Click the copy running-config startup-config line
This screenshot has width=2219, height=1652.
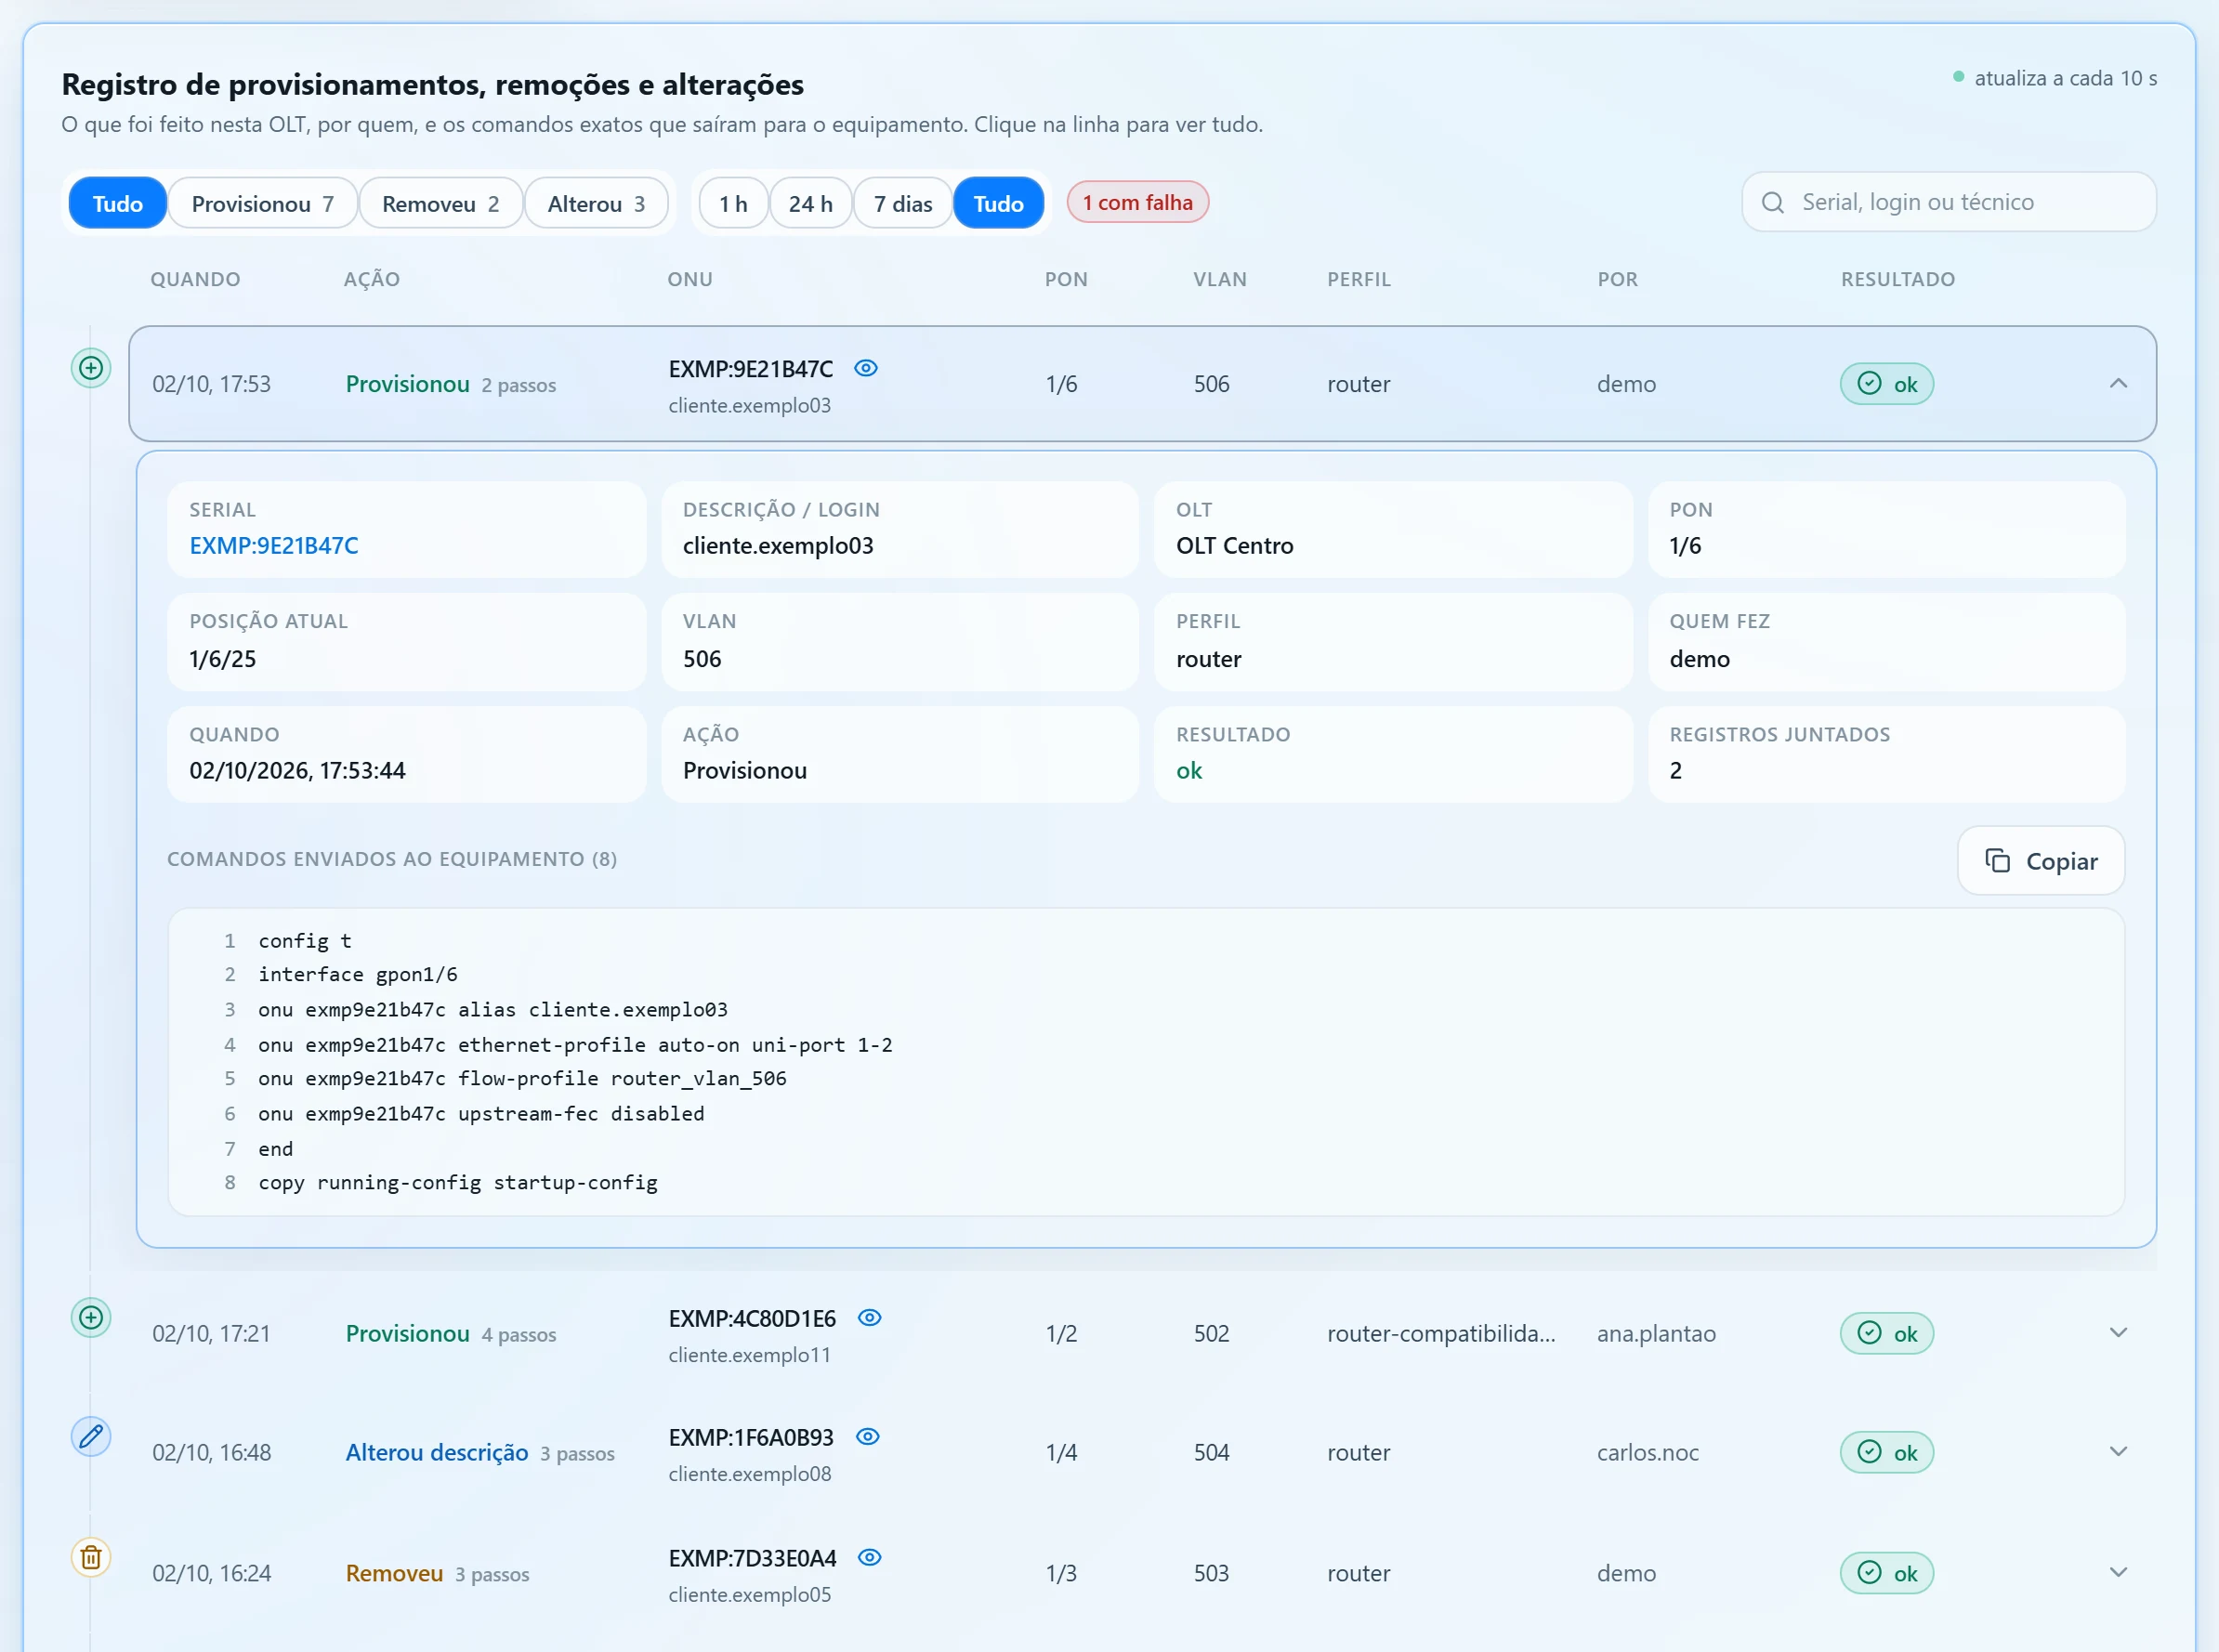point(458,1183)
